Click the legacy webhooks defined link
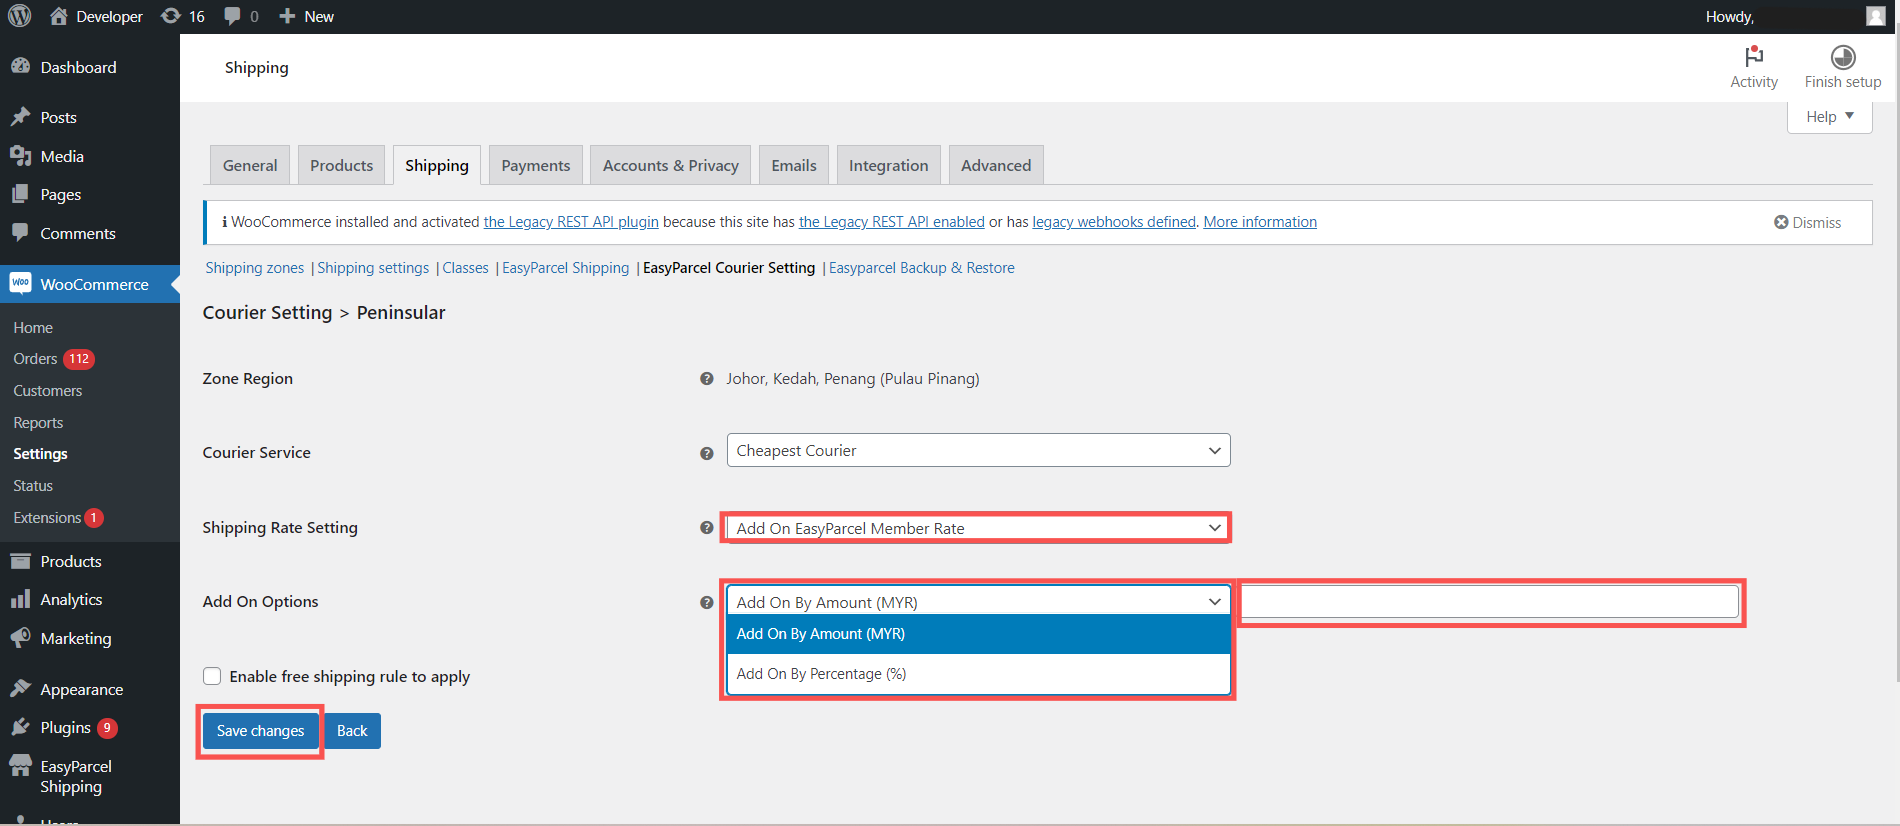Image resolution: width=1900 pixels, height=826 pixels. [1114, 222]
